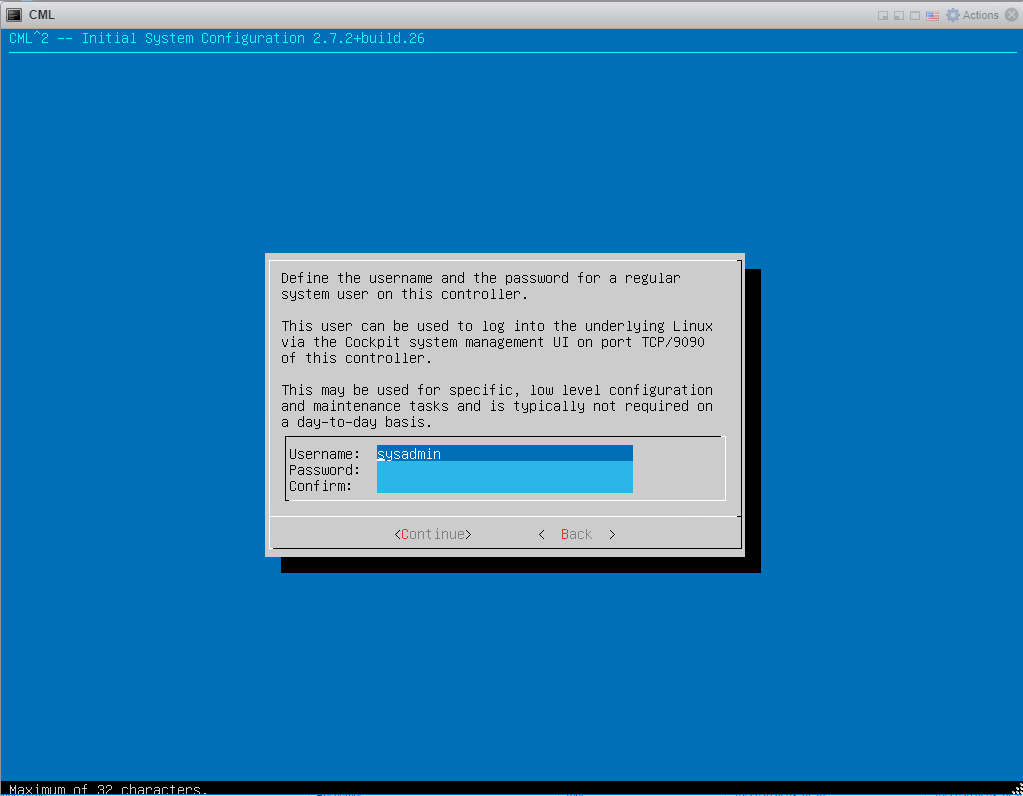This screenshot has height=796, width=1023.
Task: Click the Username field containing sysadmin
Action: (504, 453)
